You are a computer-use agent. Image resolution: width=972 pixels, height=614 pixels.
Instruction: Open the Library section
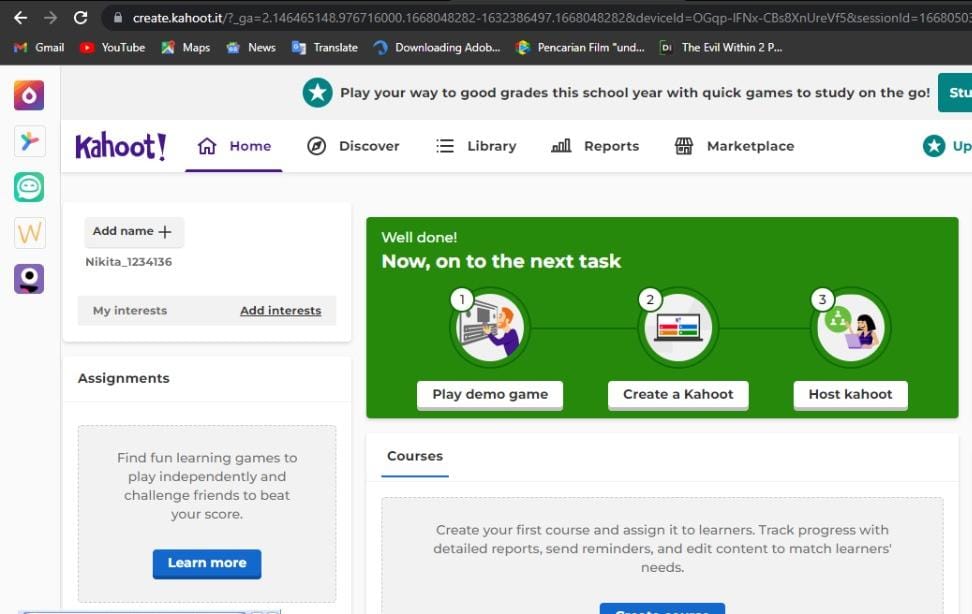click(x=476, y=146)
